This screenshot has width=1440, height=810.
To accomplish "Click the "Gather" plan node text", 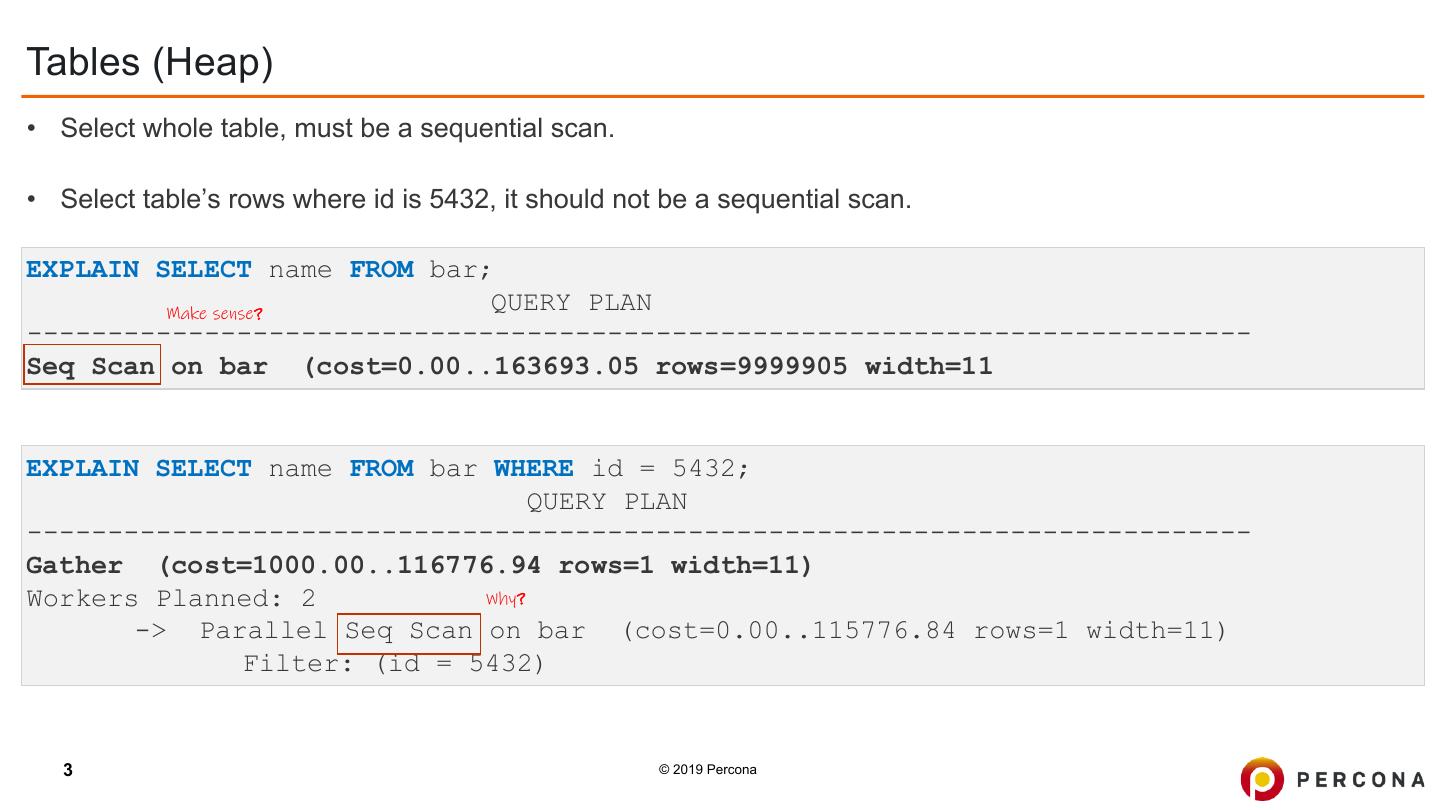I will [x=74, y=566].
